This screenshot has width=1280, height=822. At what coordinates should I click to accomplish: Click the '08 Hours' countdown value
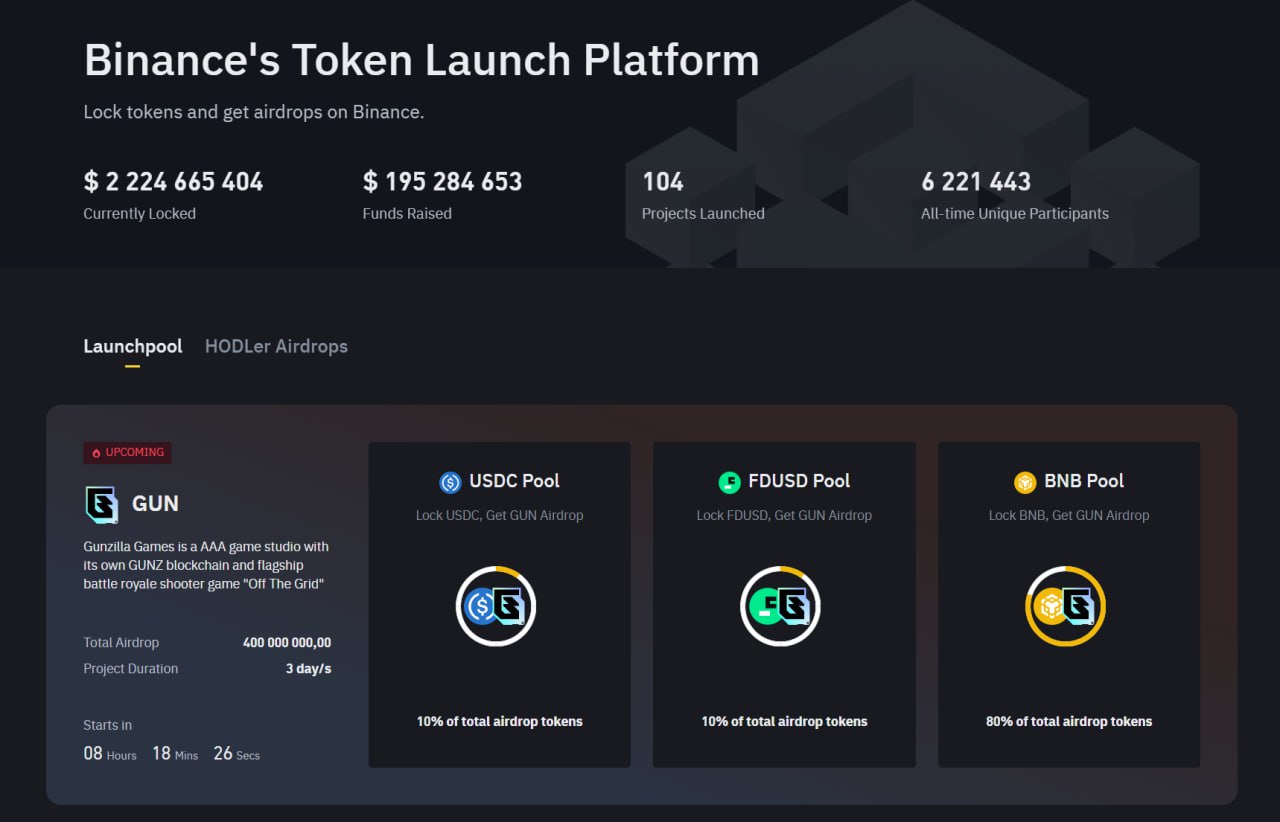tap(110, 754)
